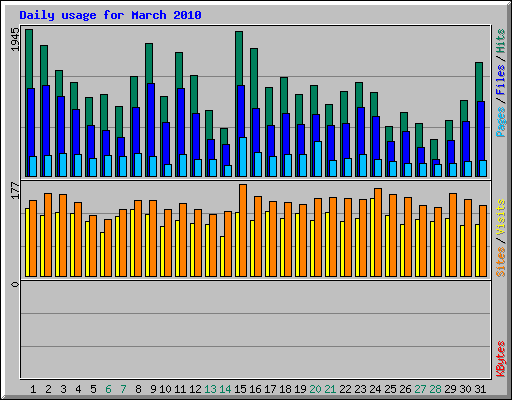Click day label 18 on x-axis
The height and width of the screenshot is (400, 512).
[285, 389]
